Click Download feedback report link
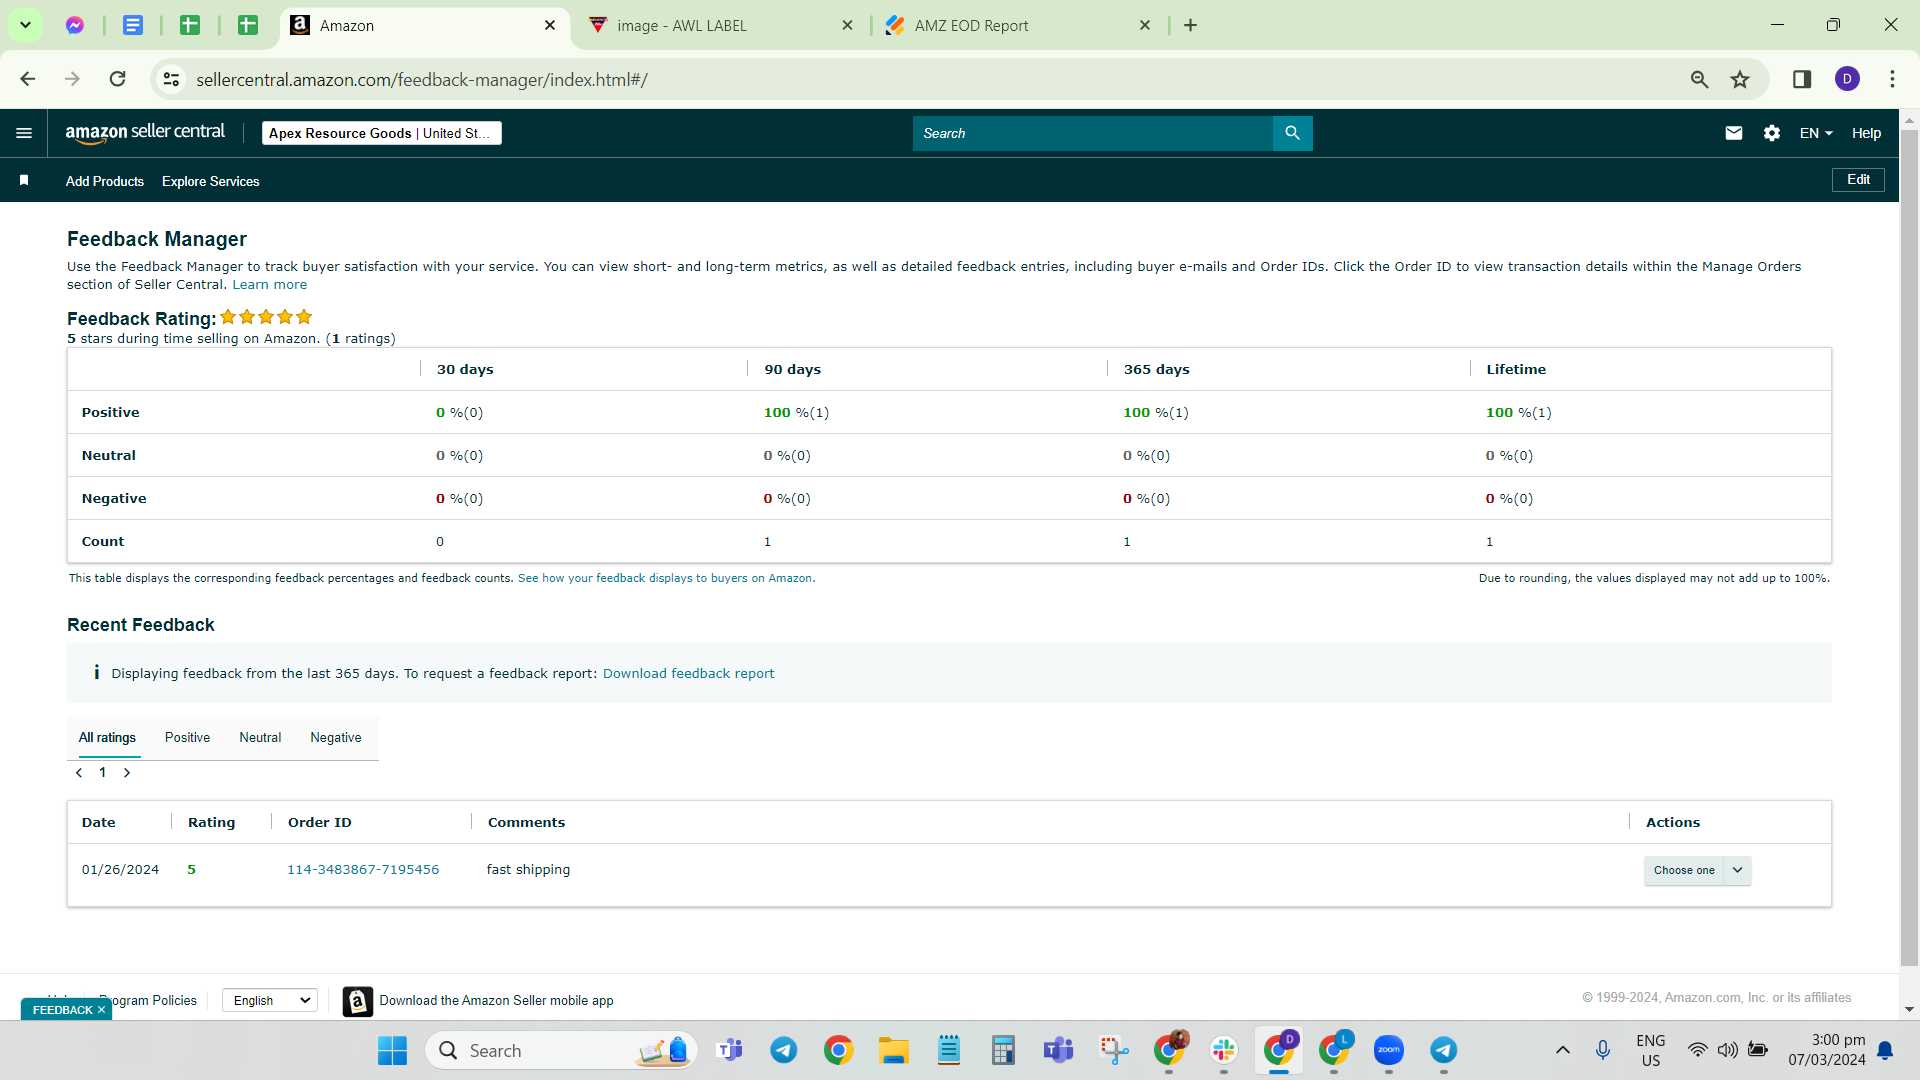1920x1080 pixels. [x=688, y=674]
